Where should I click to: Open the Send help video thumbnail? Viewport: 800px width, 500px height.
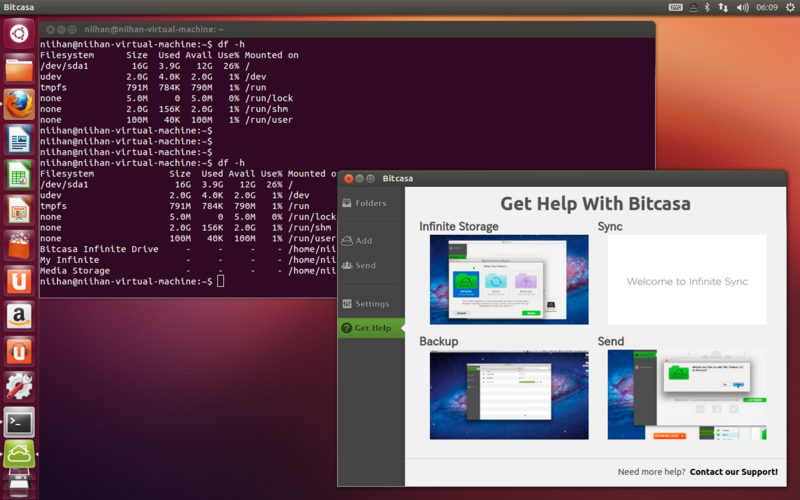coord(687,394)
